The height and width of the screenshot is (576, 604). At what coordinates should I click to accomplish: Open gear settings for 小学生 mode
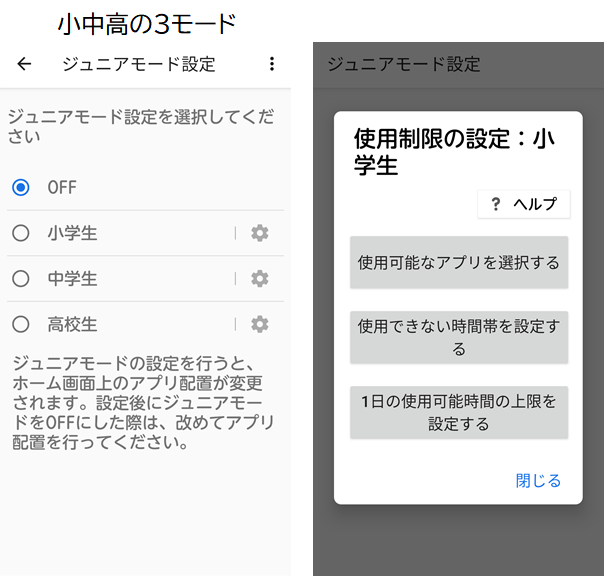[260, 233]
